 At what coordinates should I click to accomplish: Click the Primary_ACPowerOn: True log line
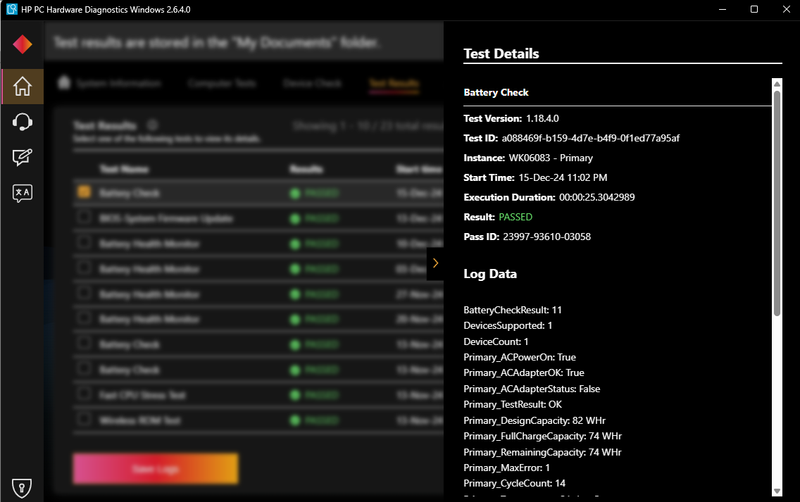[x=519, y=357]
